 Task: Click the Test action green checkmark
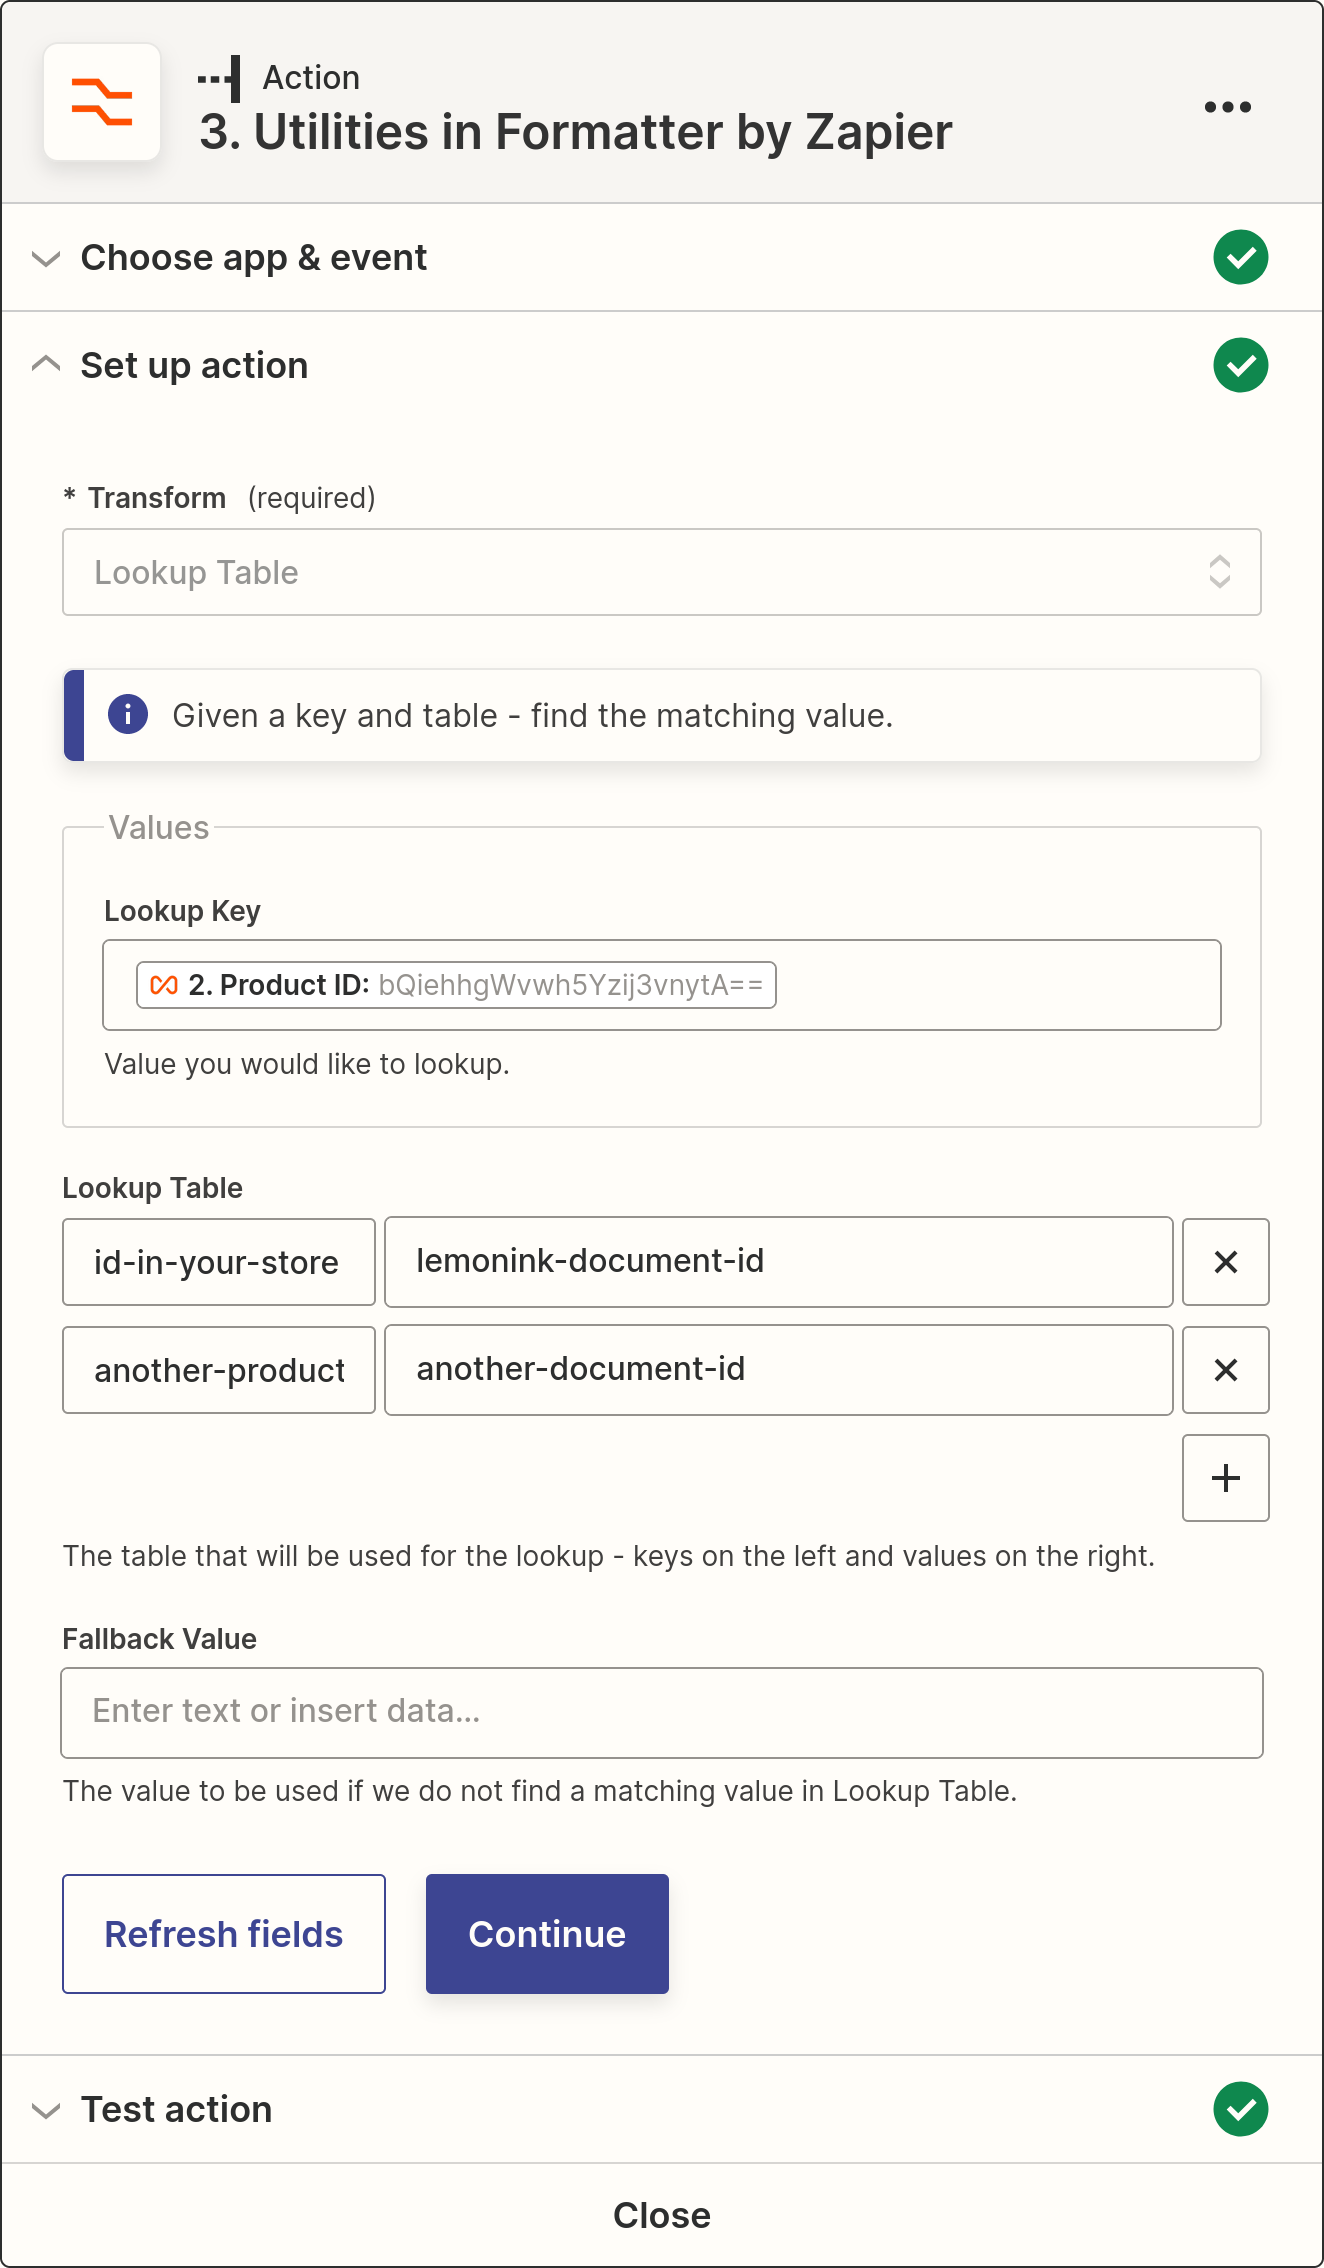point(1240,2109)
